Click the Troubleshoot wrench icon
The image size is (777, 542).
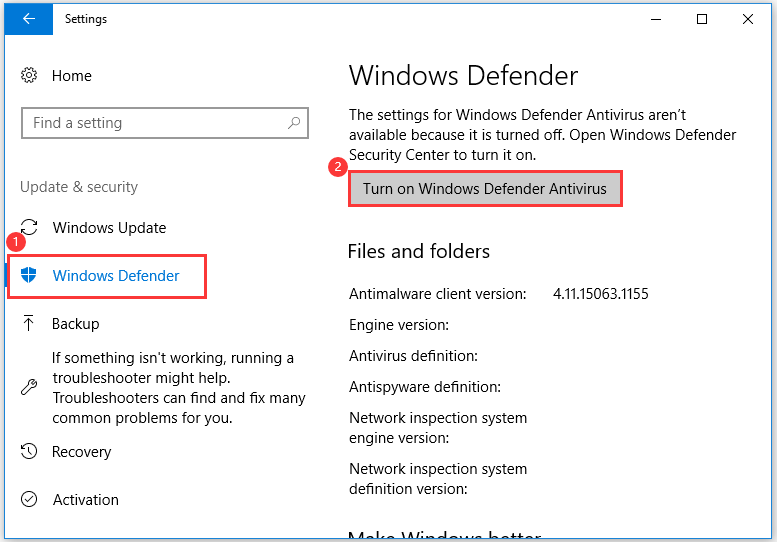coord(29,387)
